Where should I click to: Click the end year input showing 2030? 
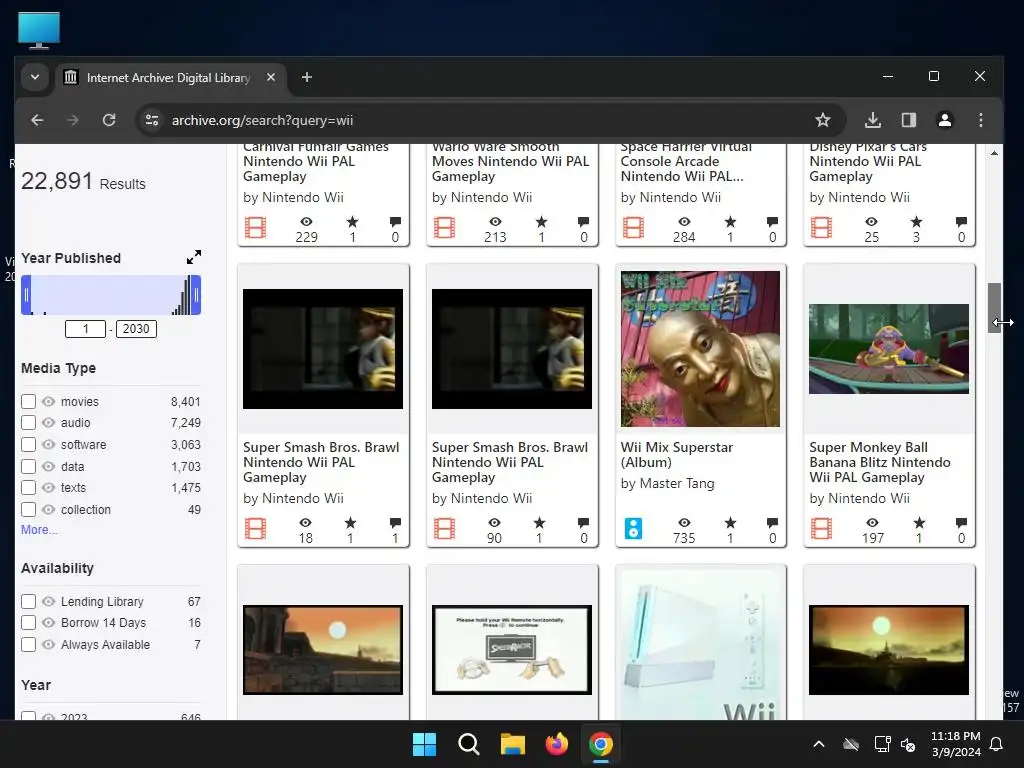136,328
